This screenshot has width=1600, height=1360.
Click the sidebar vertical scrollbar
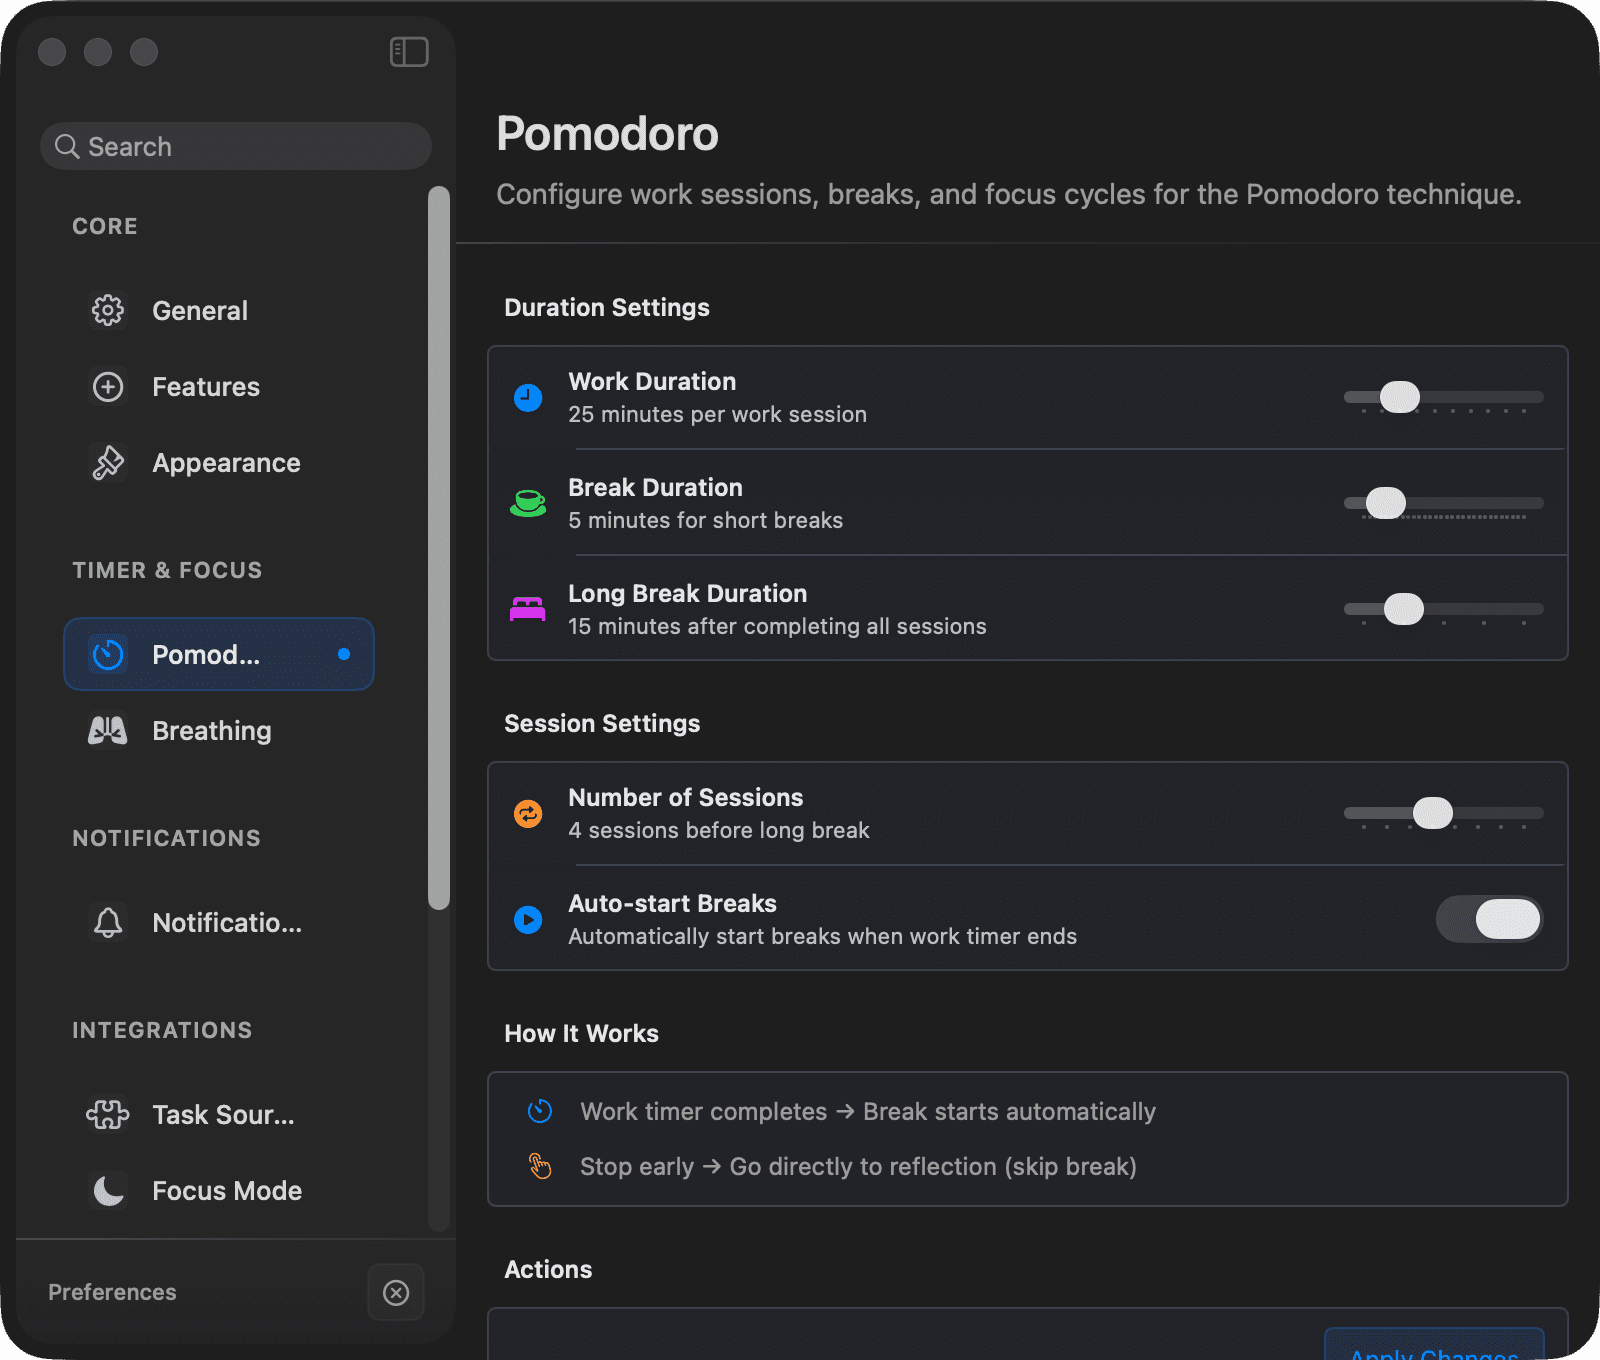(x=439, y=548)
